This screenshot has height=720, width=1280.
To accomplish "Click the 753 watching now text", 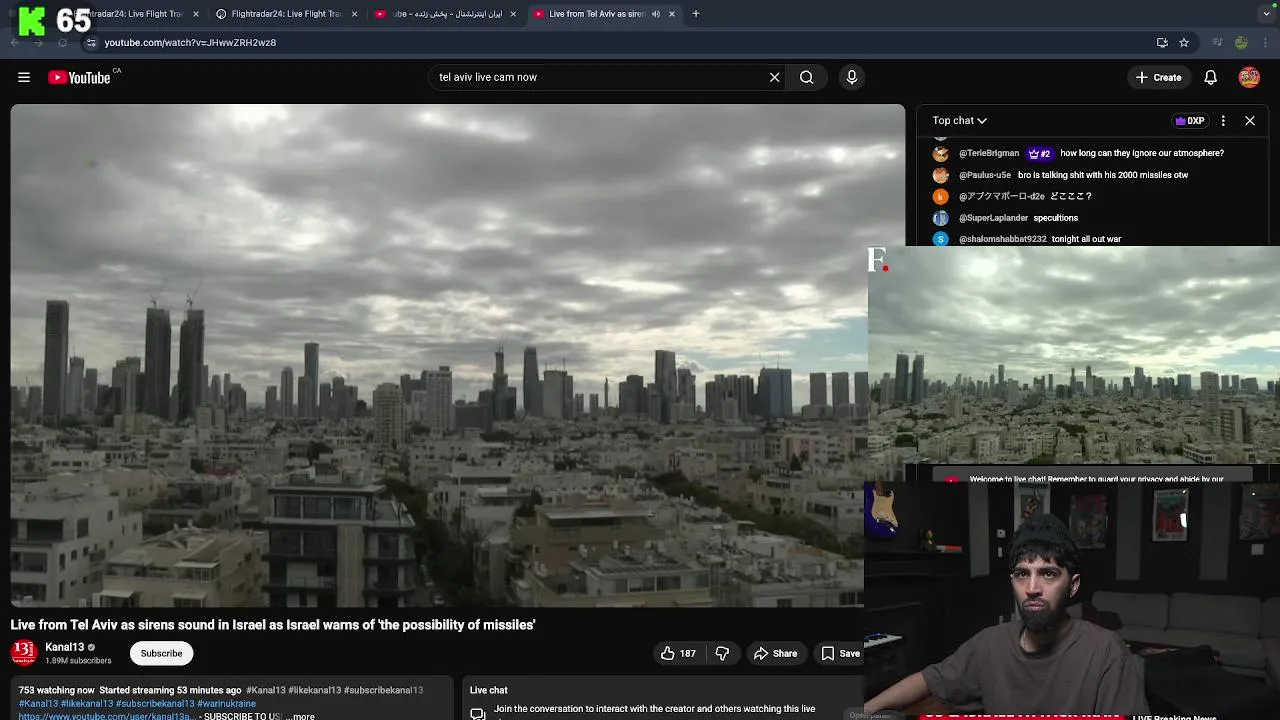I will click(x=57, y=690).
